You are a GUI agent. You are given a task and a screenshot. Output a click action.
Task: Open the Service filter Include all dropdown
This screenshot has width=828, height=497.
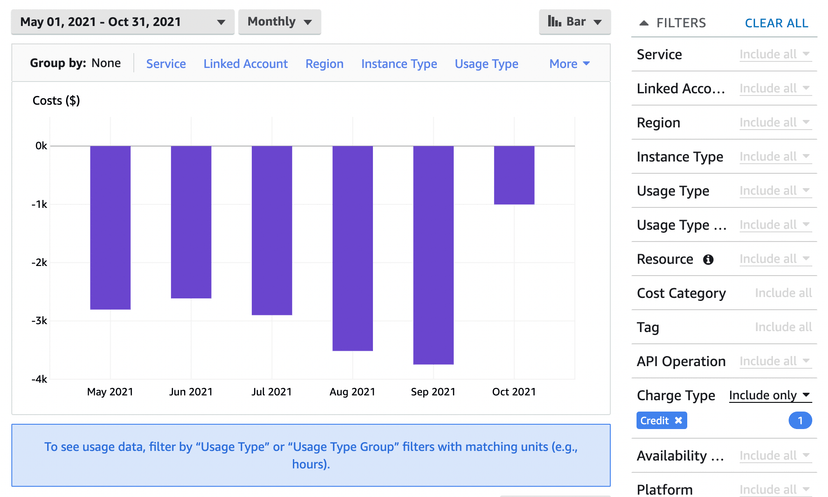(775, 55)
